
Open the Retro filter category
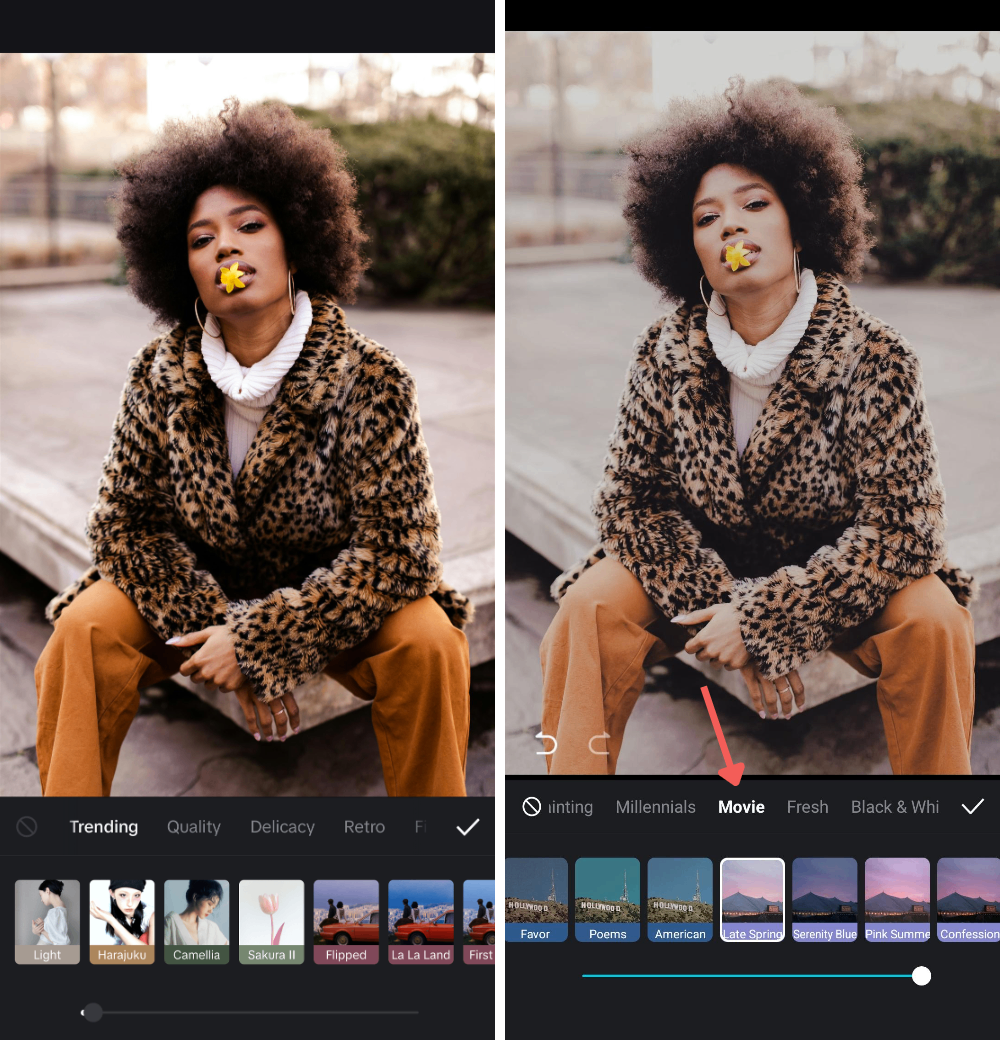pos(364,826)
